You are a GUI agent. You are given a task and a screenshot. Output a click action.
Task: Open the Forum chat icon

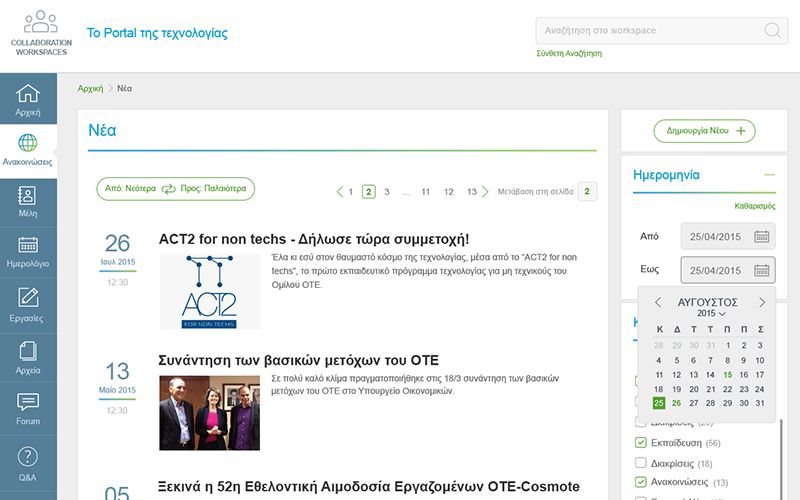(28, 402)
